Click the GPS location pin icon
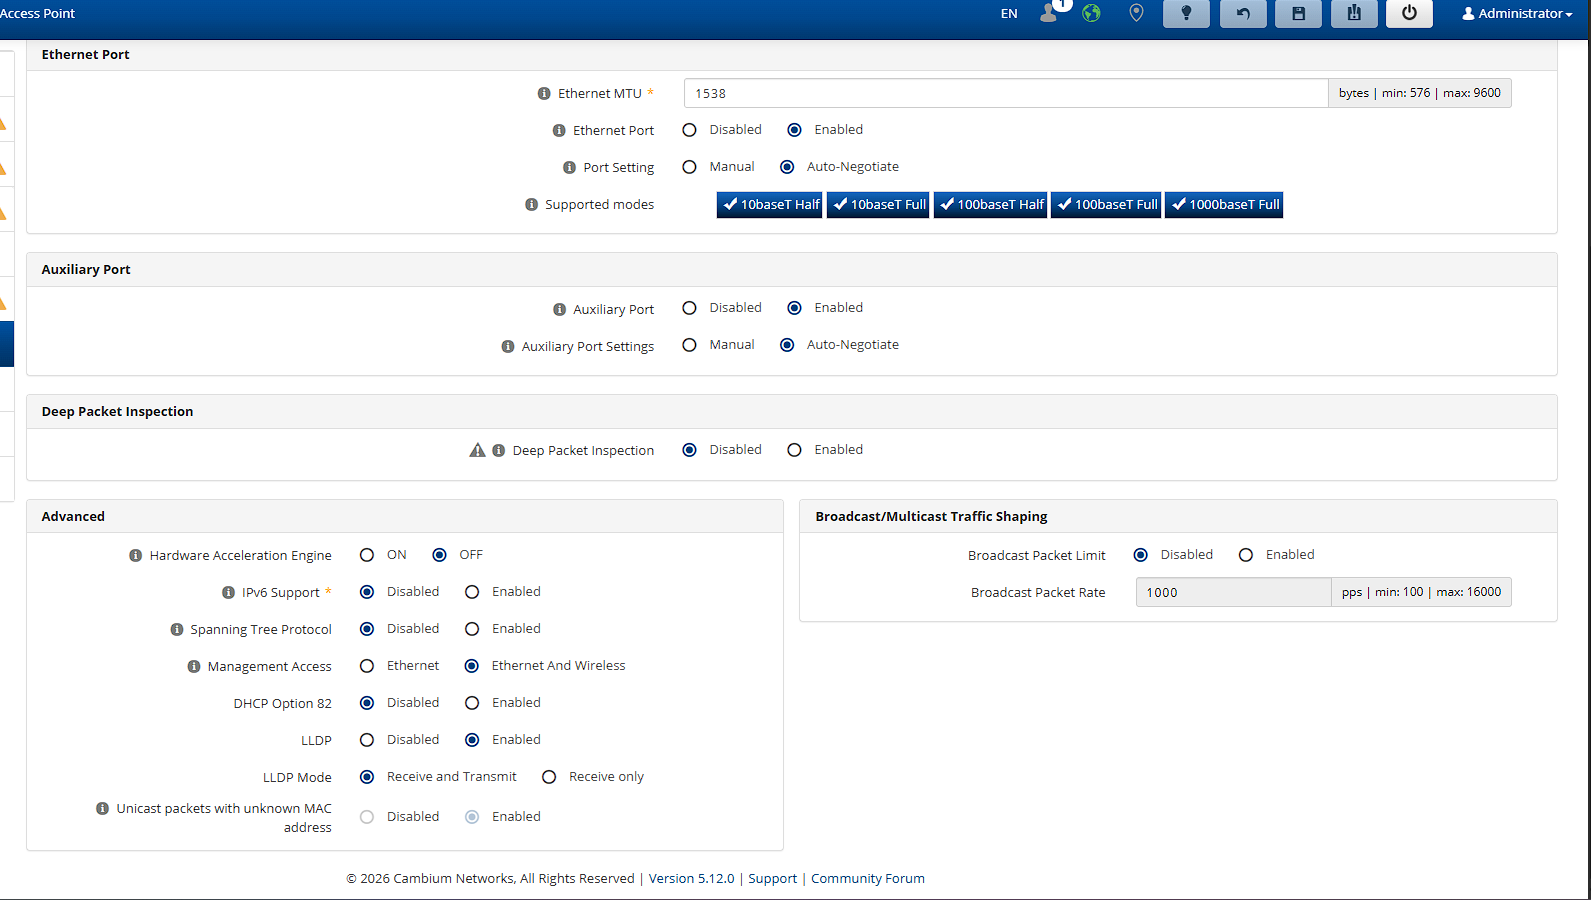 pos(1136,13)
